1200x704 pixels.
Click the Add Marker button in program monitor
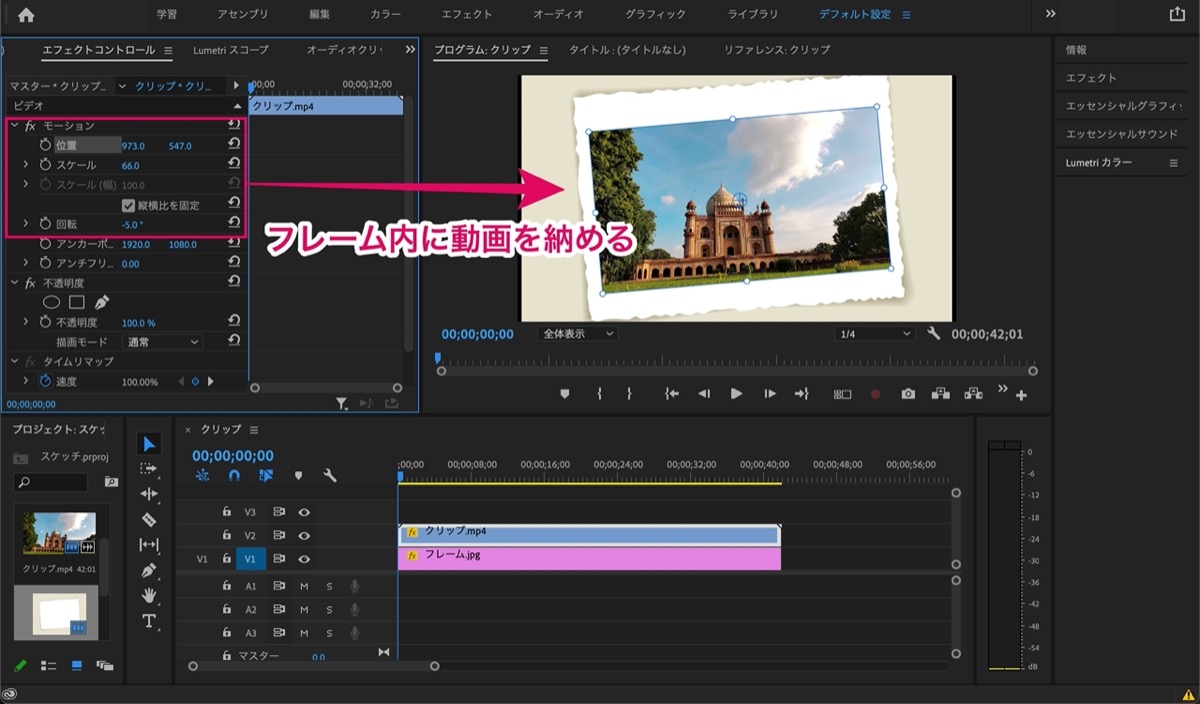click(564, 394)
